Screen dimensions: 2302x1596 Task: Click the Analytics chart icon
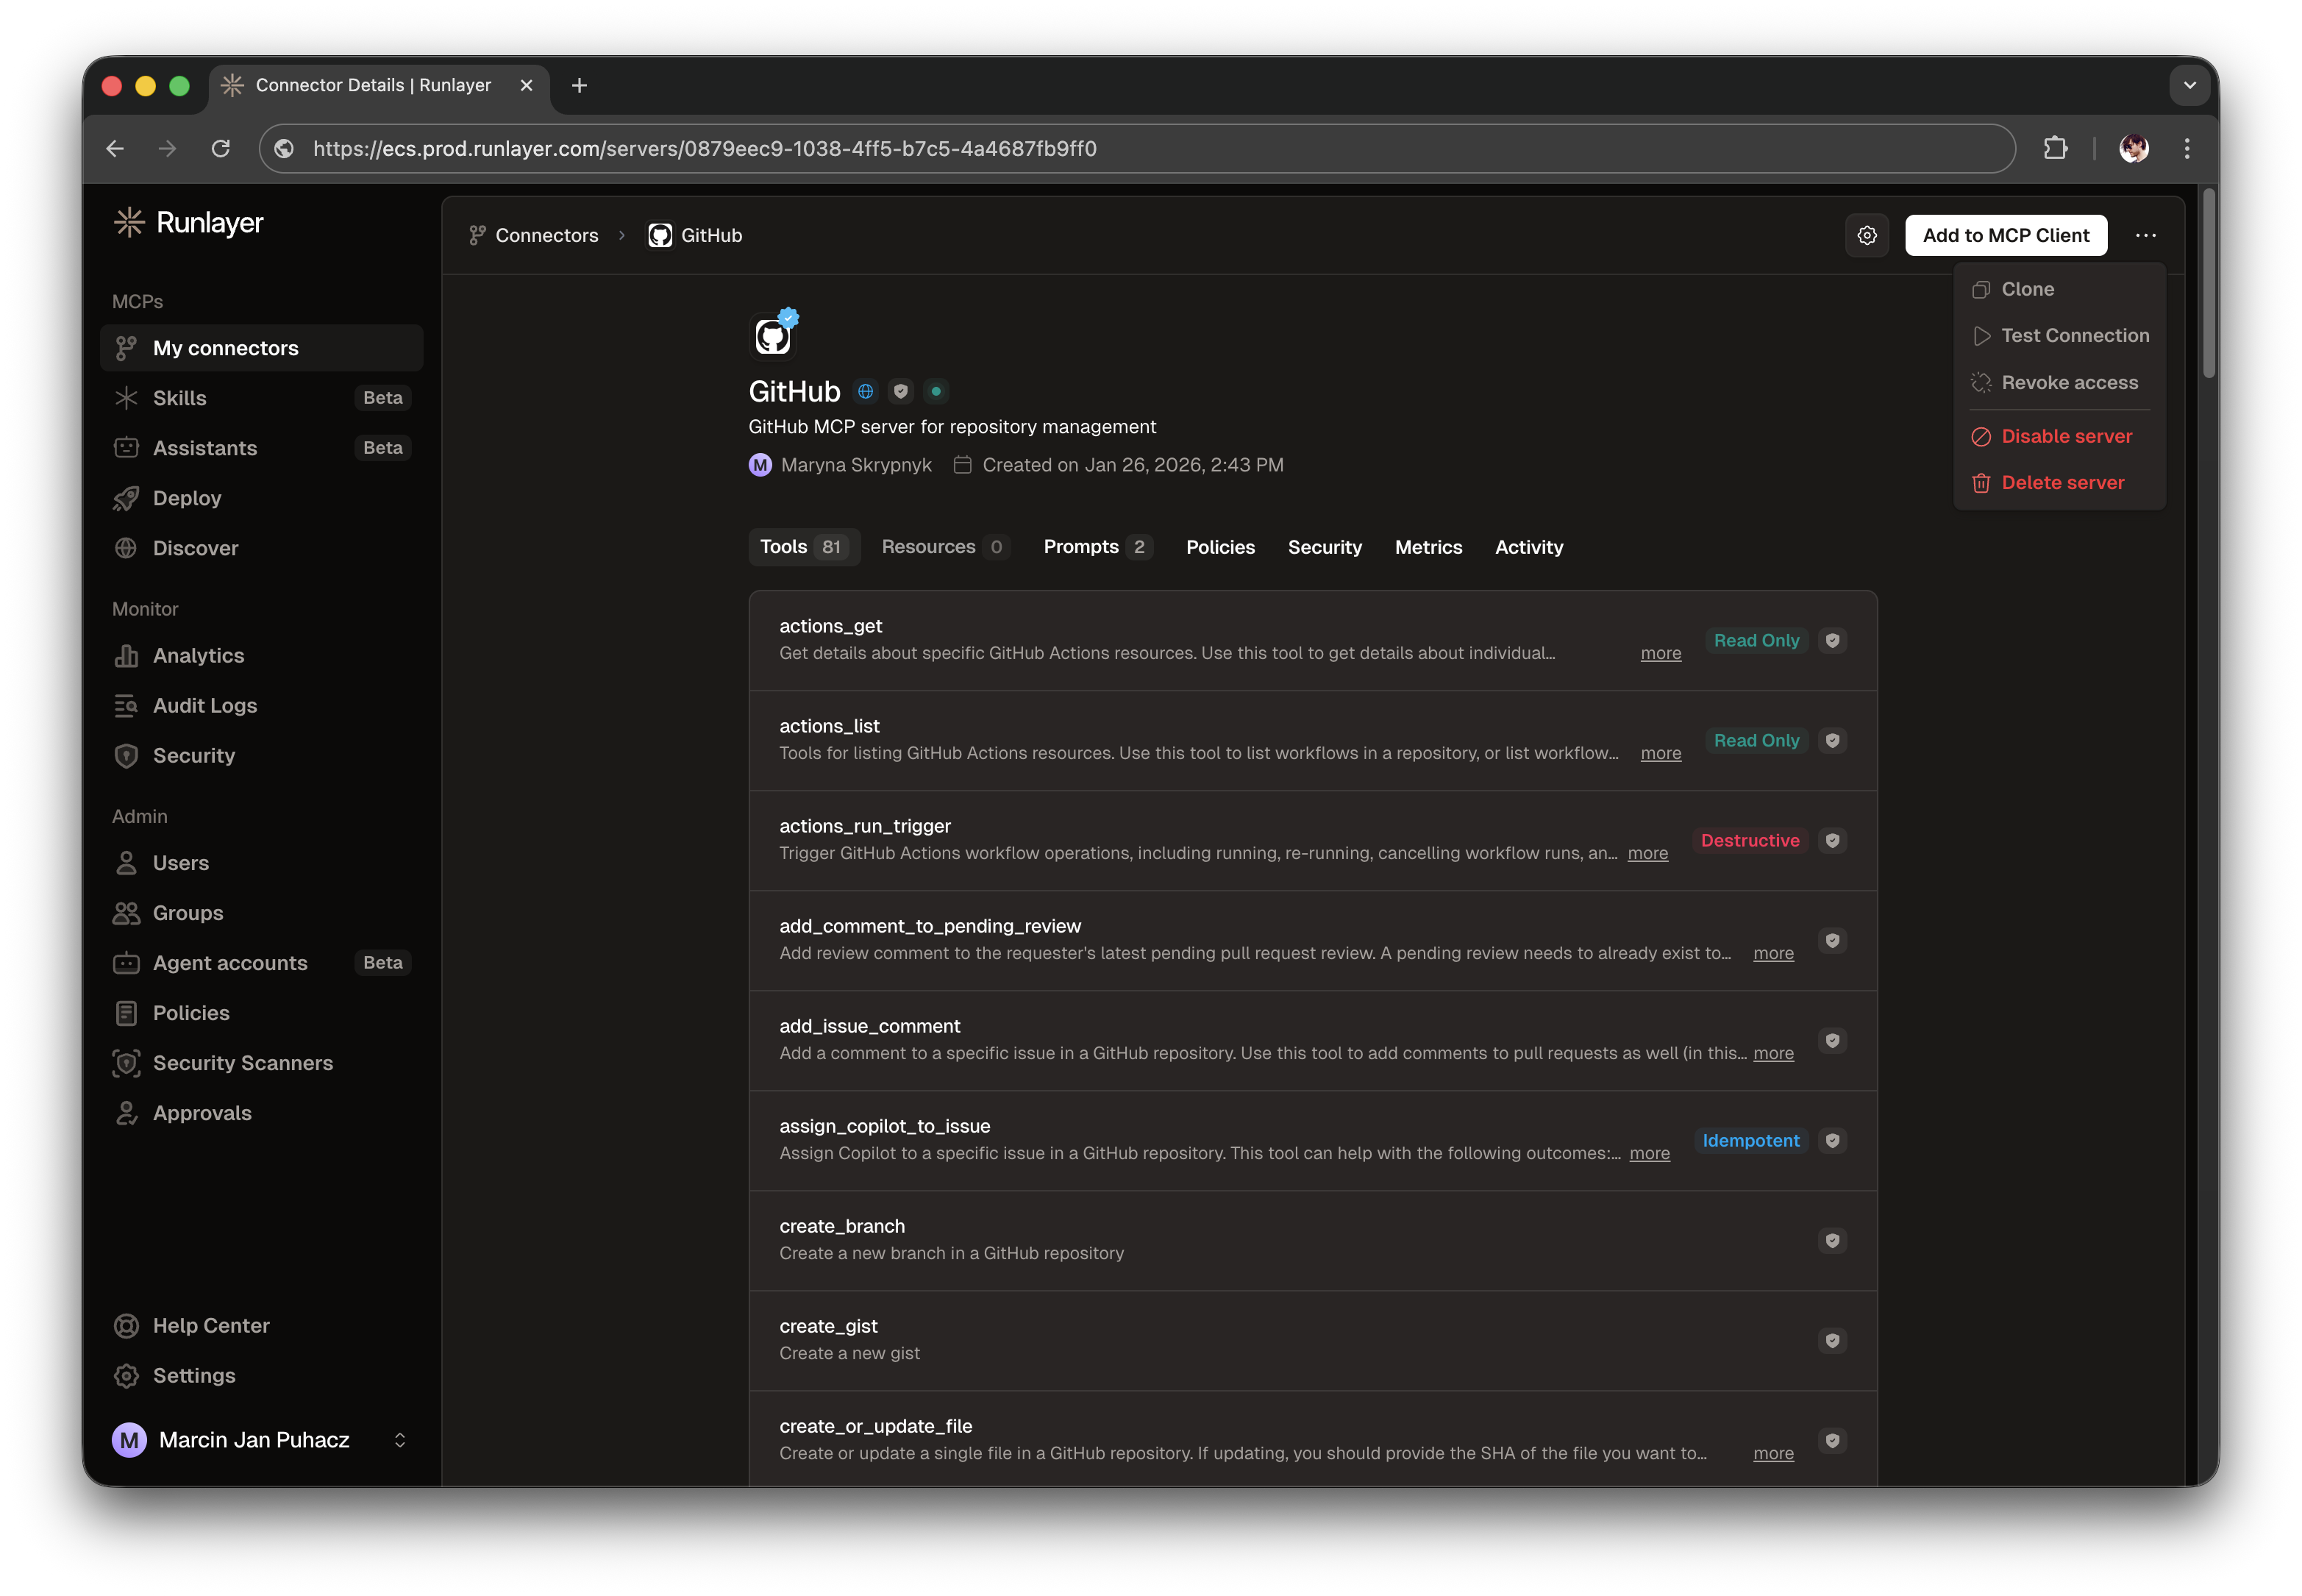[127, 655]
